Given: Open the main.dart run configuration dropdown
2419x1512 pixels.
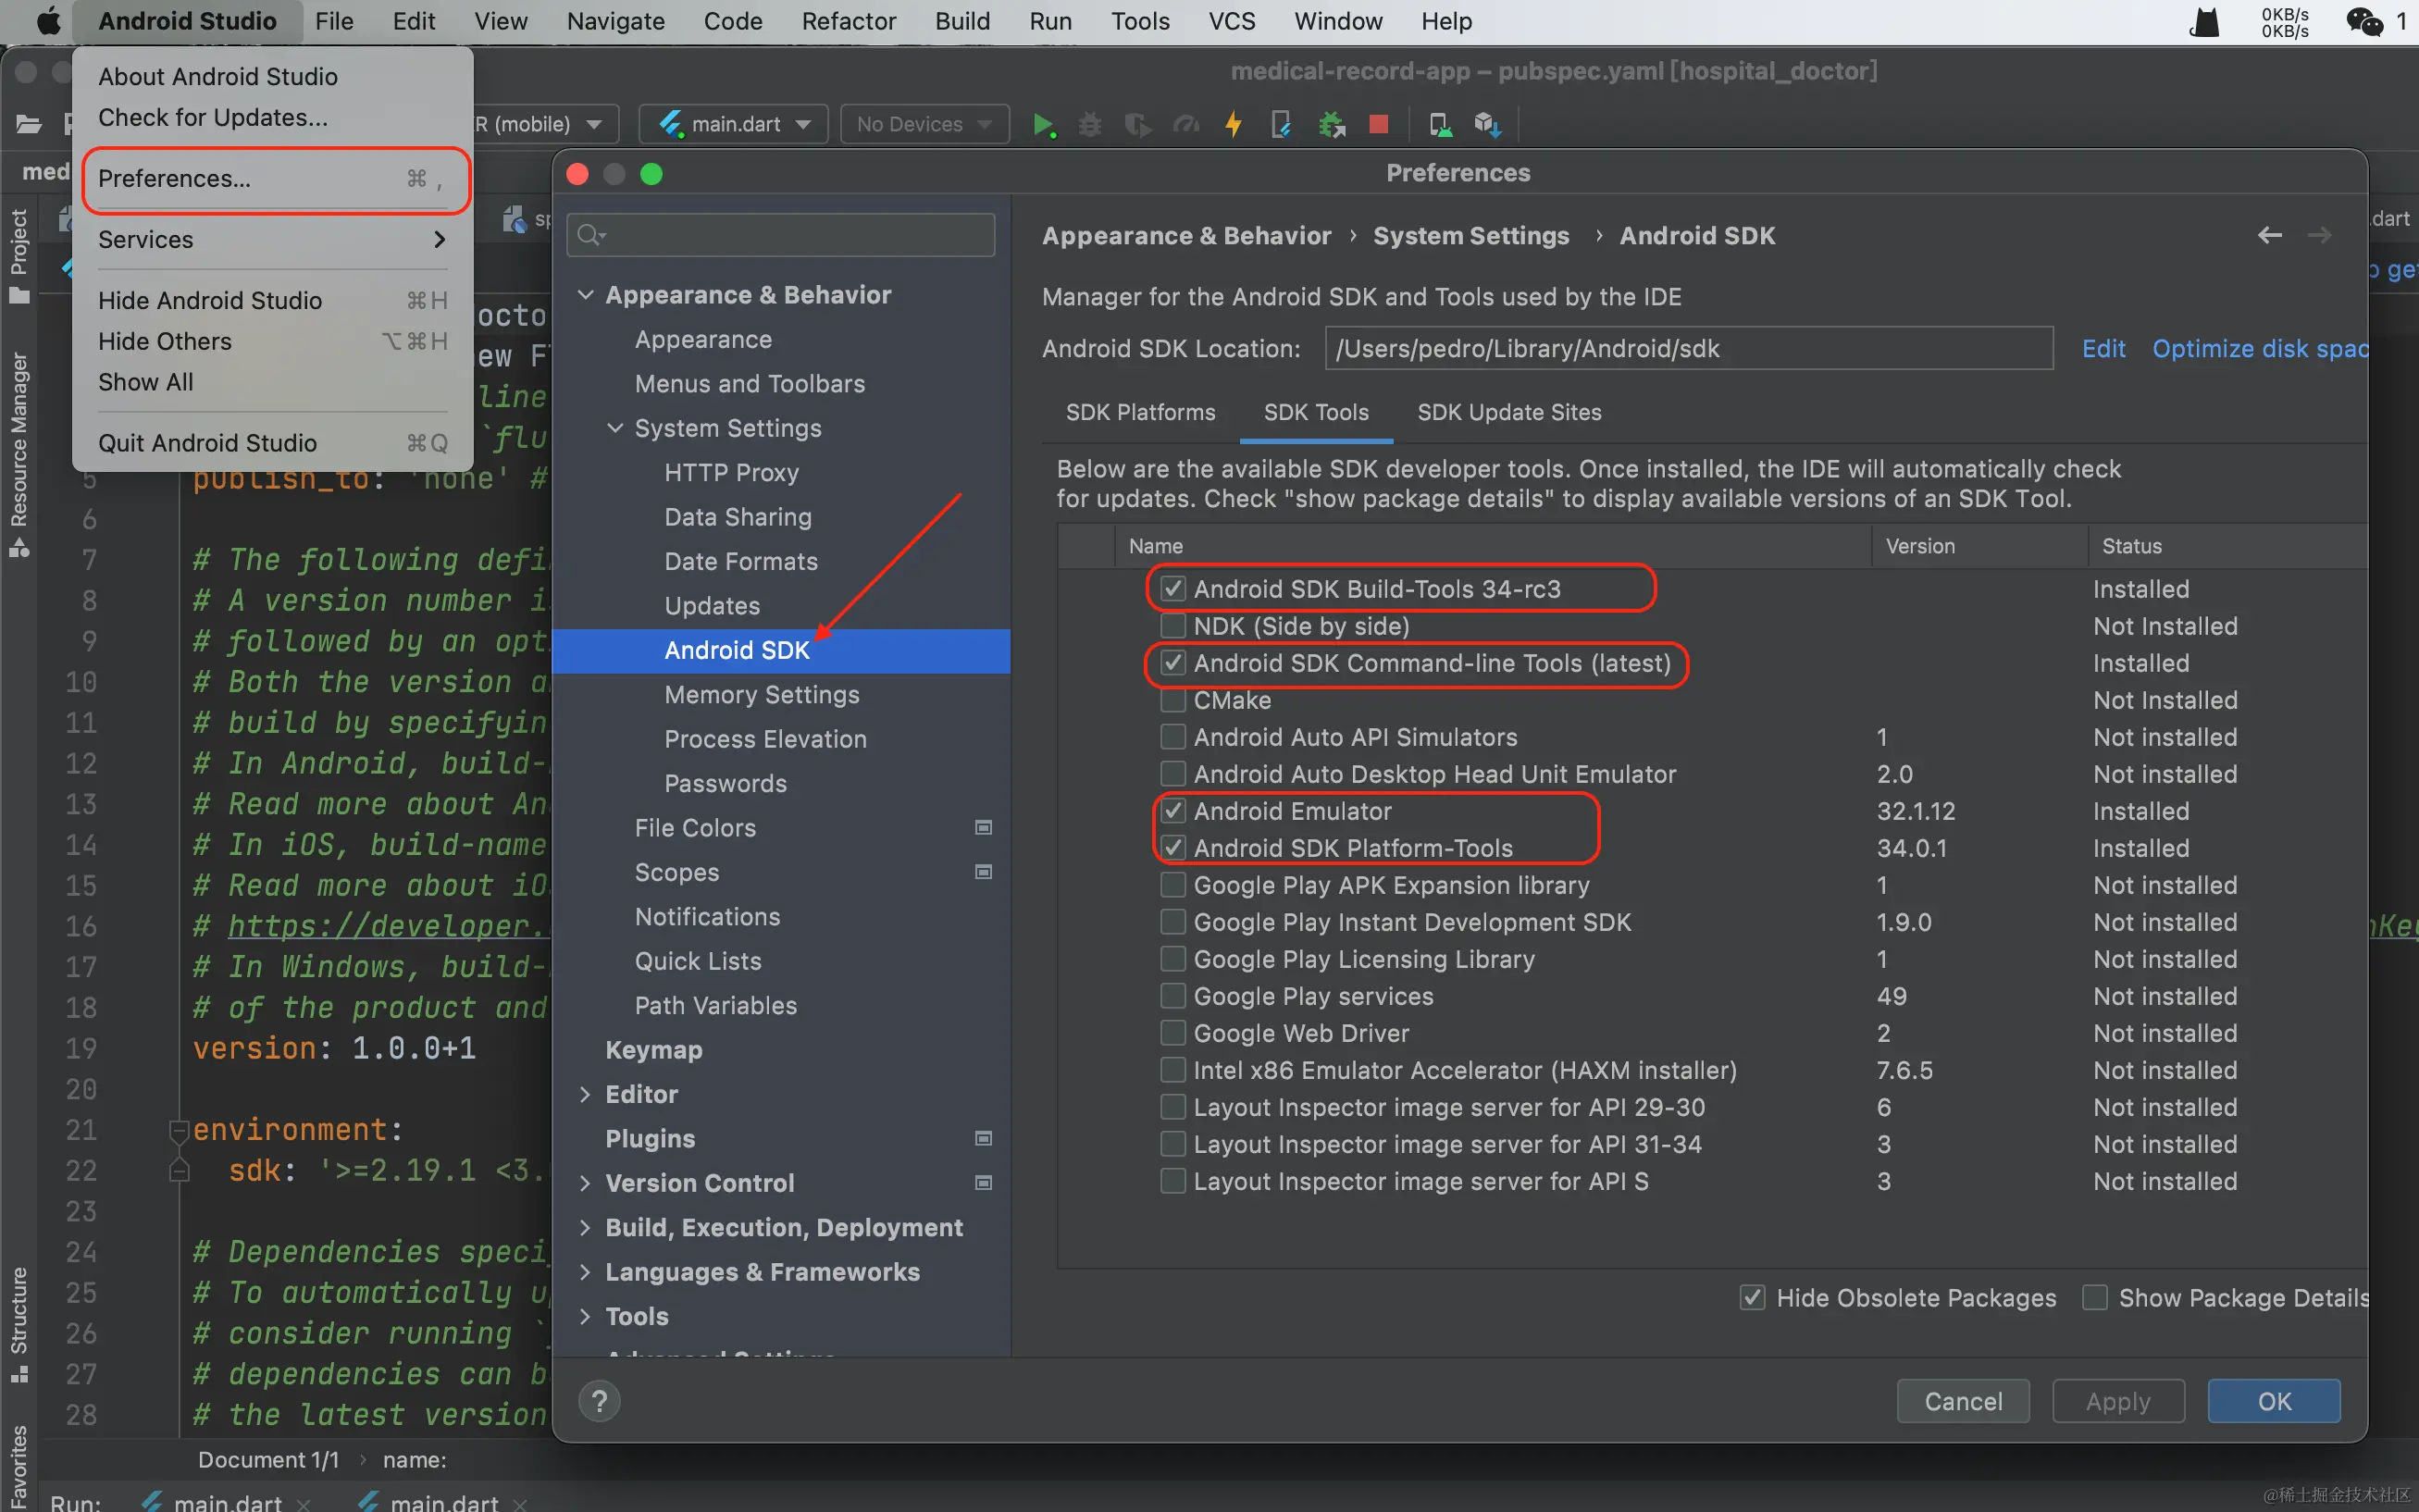Looking at the screenshot, I should click(733, 124).
